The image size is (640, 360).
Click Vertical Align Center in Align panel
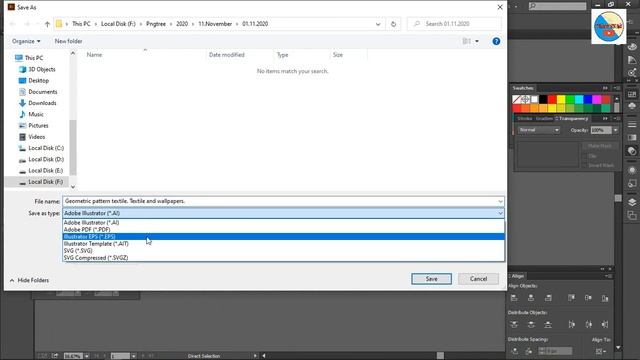click(x=588, y=298)
